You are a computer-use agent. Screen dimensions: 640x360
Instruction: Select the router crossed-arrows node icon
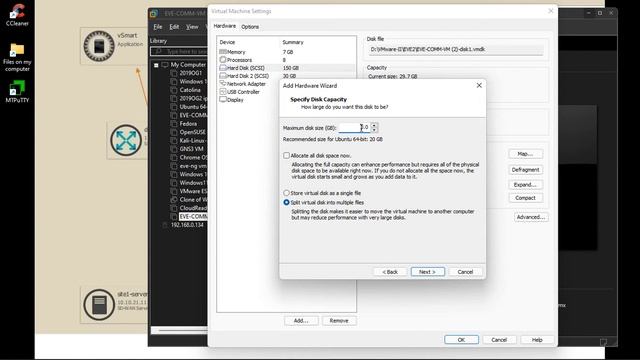126,140
